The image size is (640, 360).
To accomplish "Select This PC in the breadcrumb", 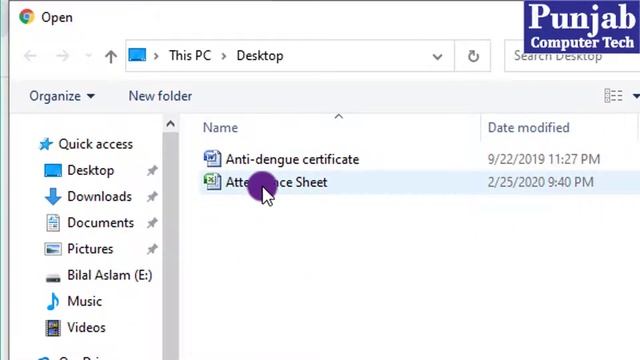I will click(190, 56).
